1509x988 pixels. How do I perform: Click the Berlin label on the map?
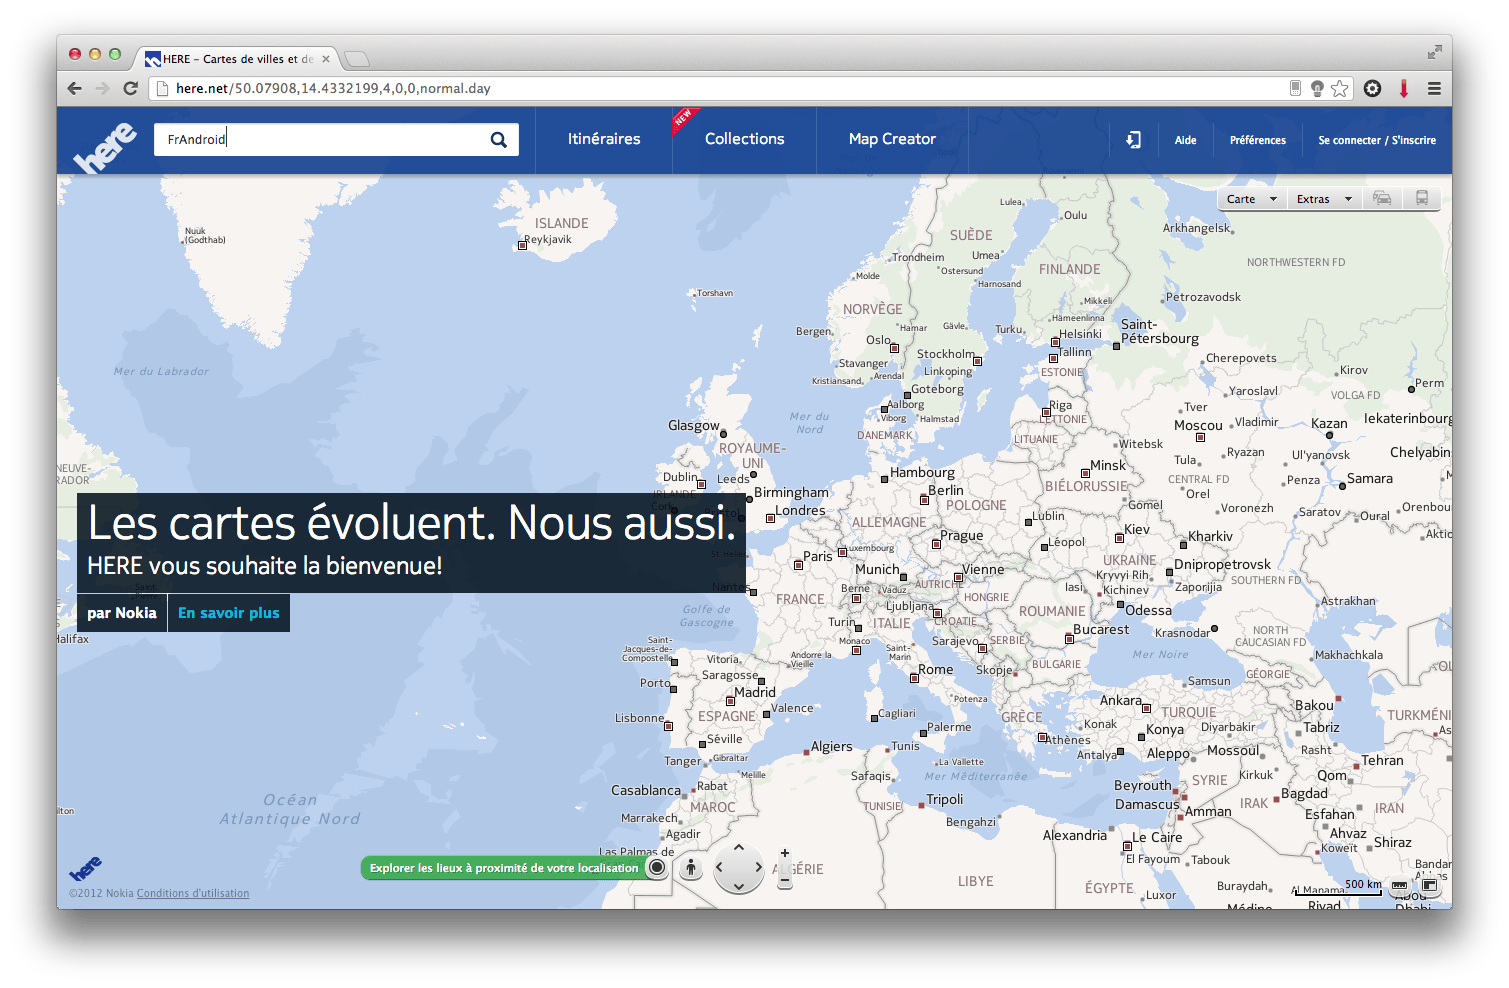point(946,490)
